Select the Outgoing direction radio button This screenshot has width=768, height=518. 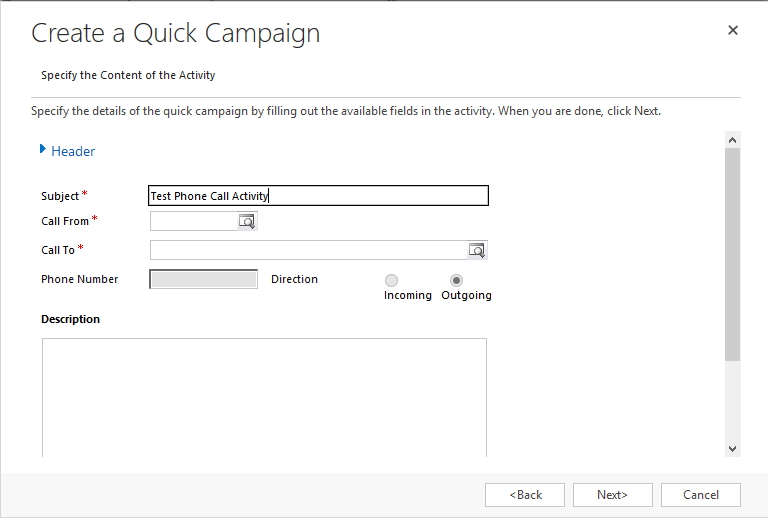456,281
